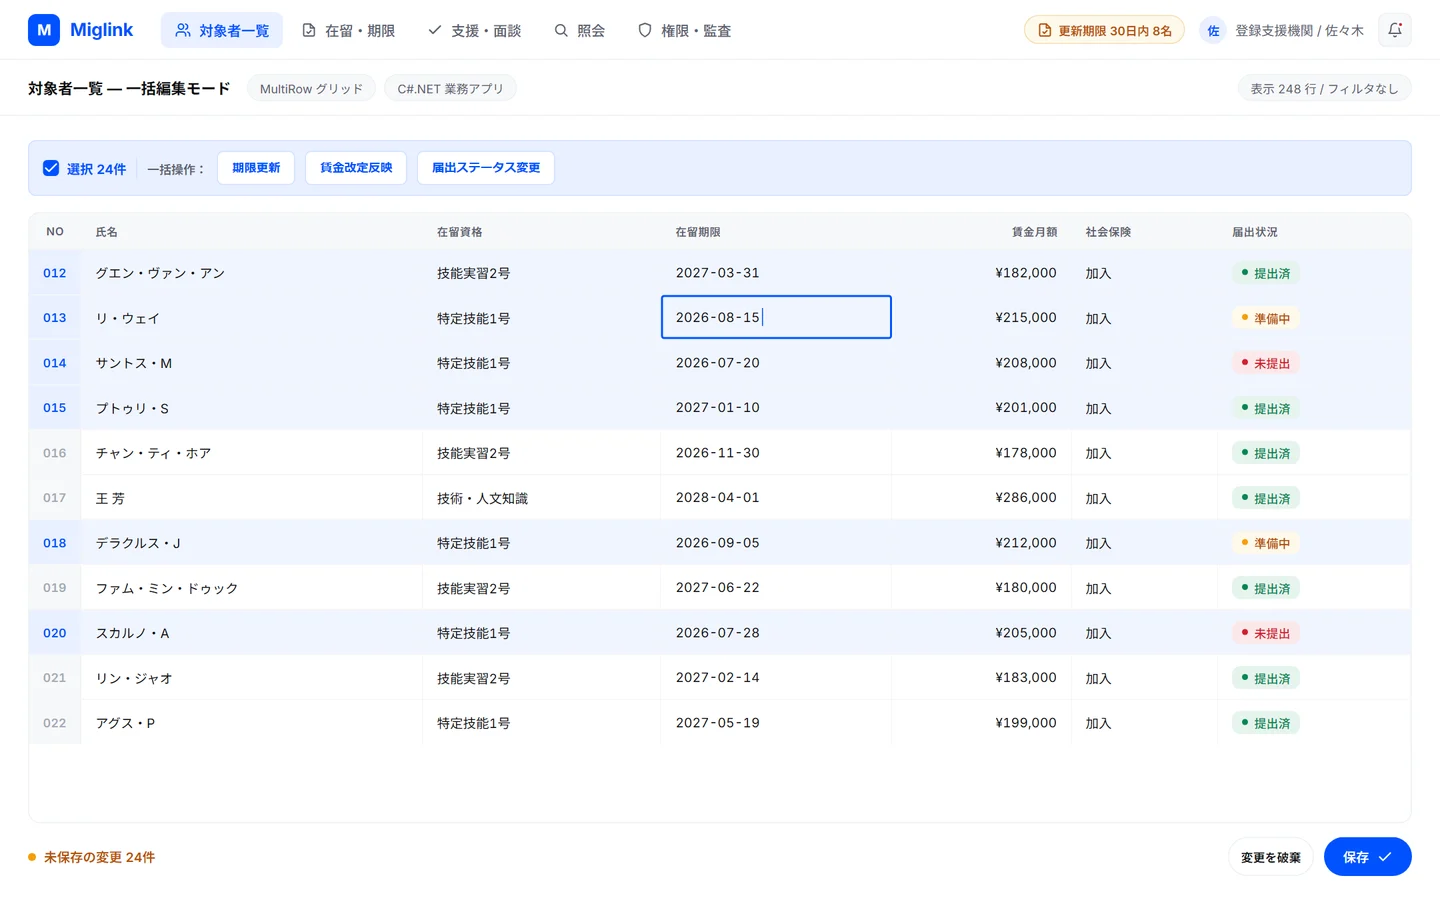Click the 在留資格 column header
The image size is (1440, 900).
click(x=459, y=232)
